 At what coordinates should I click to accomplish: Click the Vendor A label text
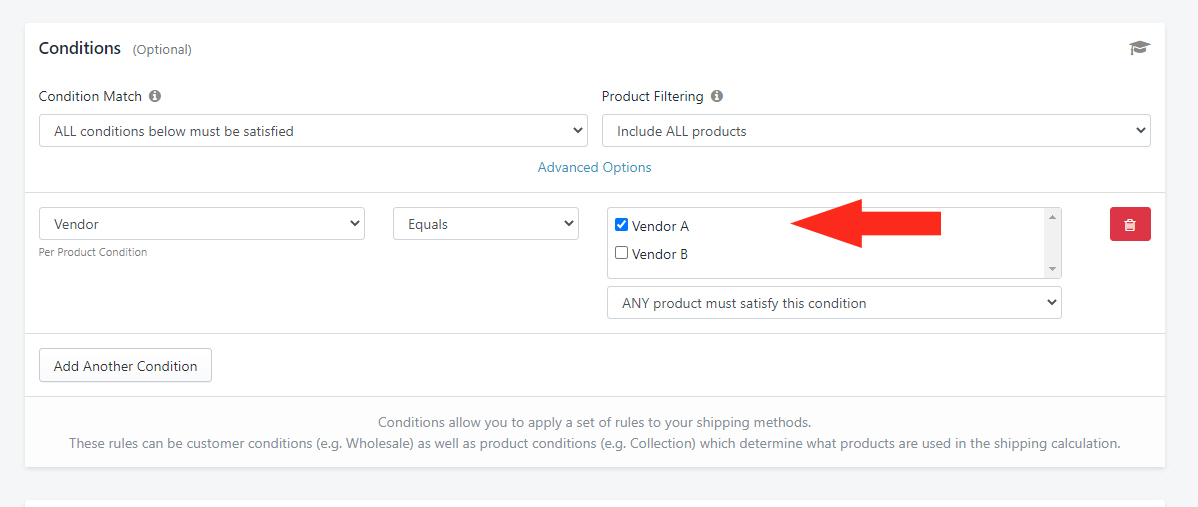click(660, 226)
